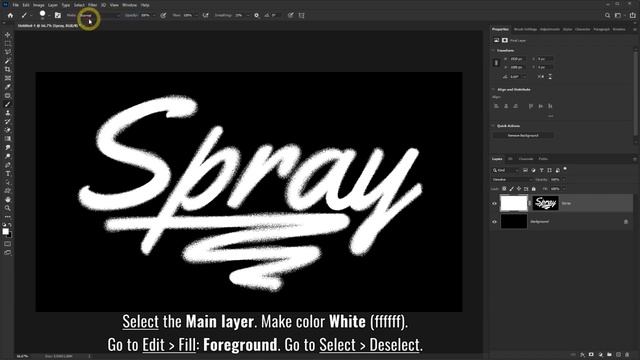Open the Opacity slider dropdown in options bar
The width and height of the screenshot is (640, 360).
153,16
